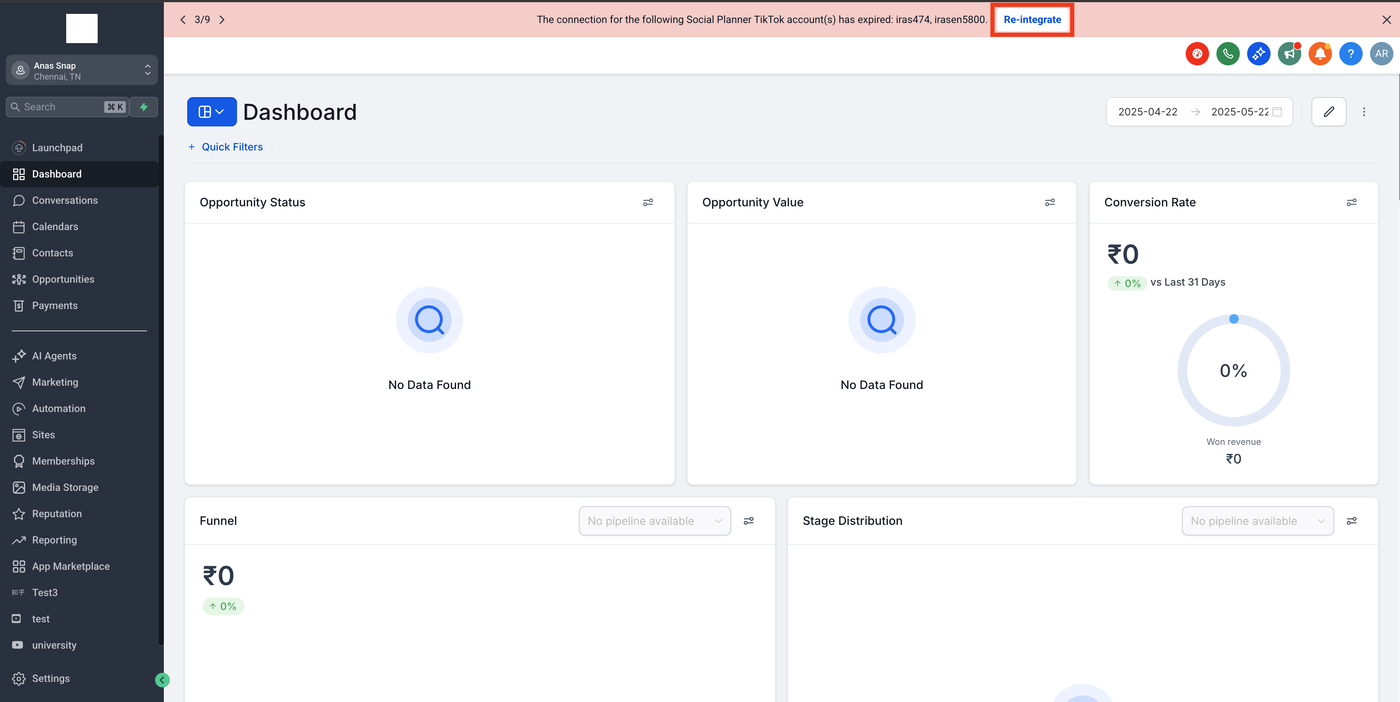Image resolution: width=1400 pixels, height=702 pixels.
Task: Open Conversion Rate widget filter settings
Action: coord(1351,202)
